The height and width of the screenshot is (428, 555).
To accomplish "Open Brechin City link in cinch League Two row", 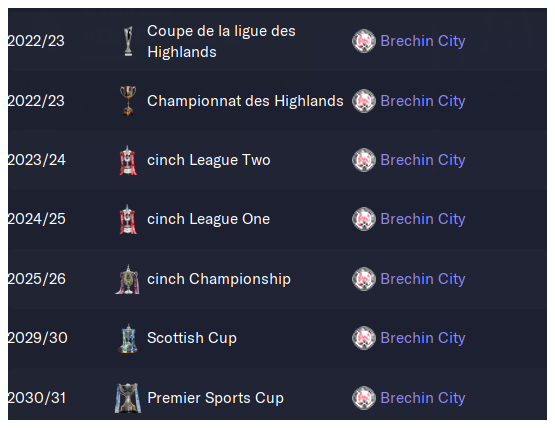I will point(423,160).
